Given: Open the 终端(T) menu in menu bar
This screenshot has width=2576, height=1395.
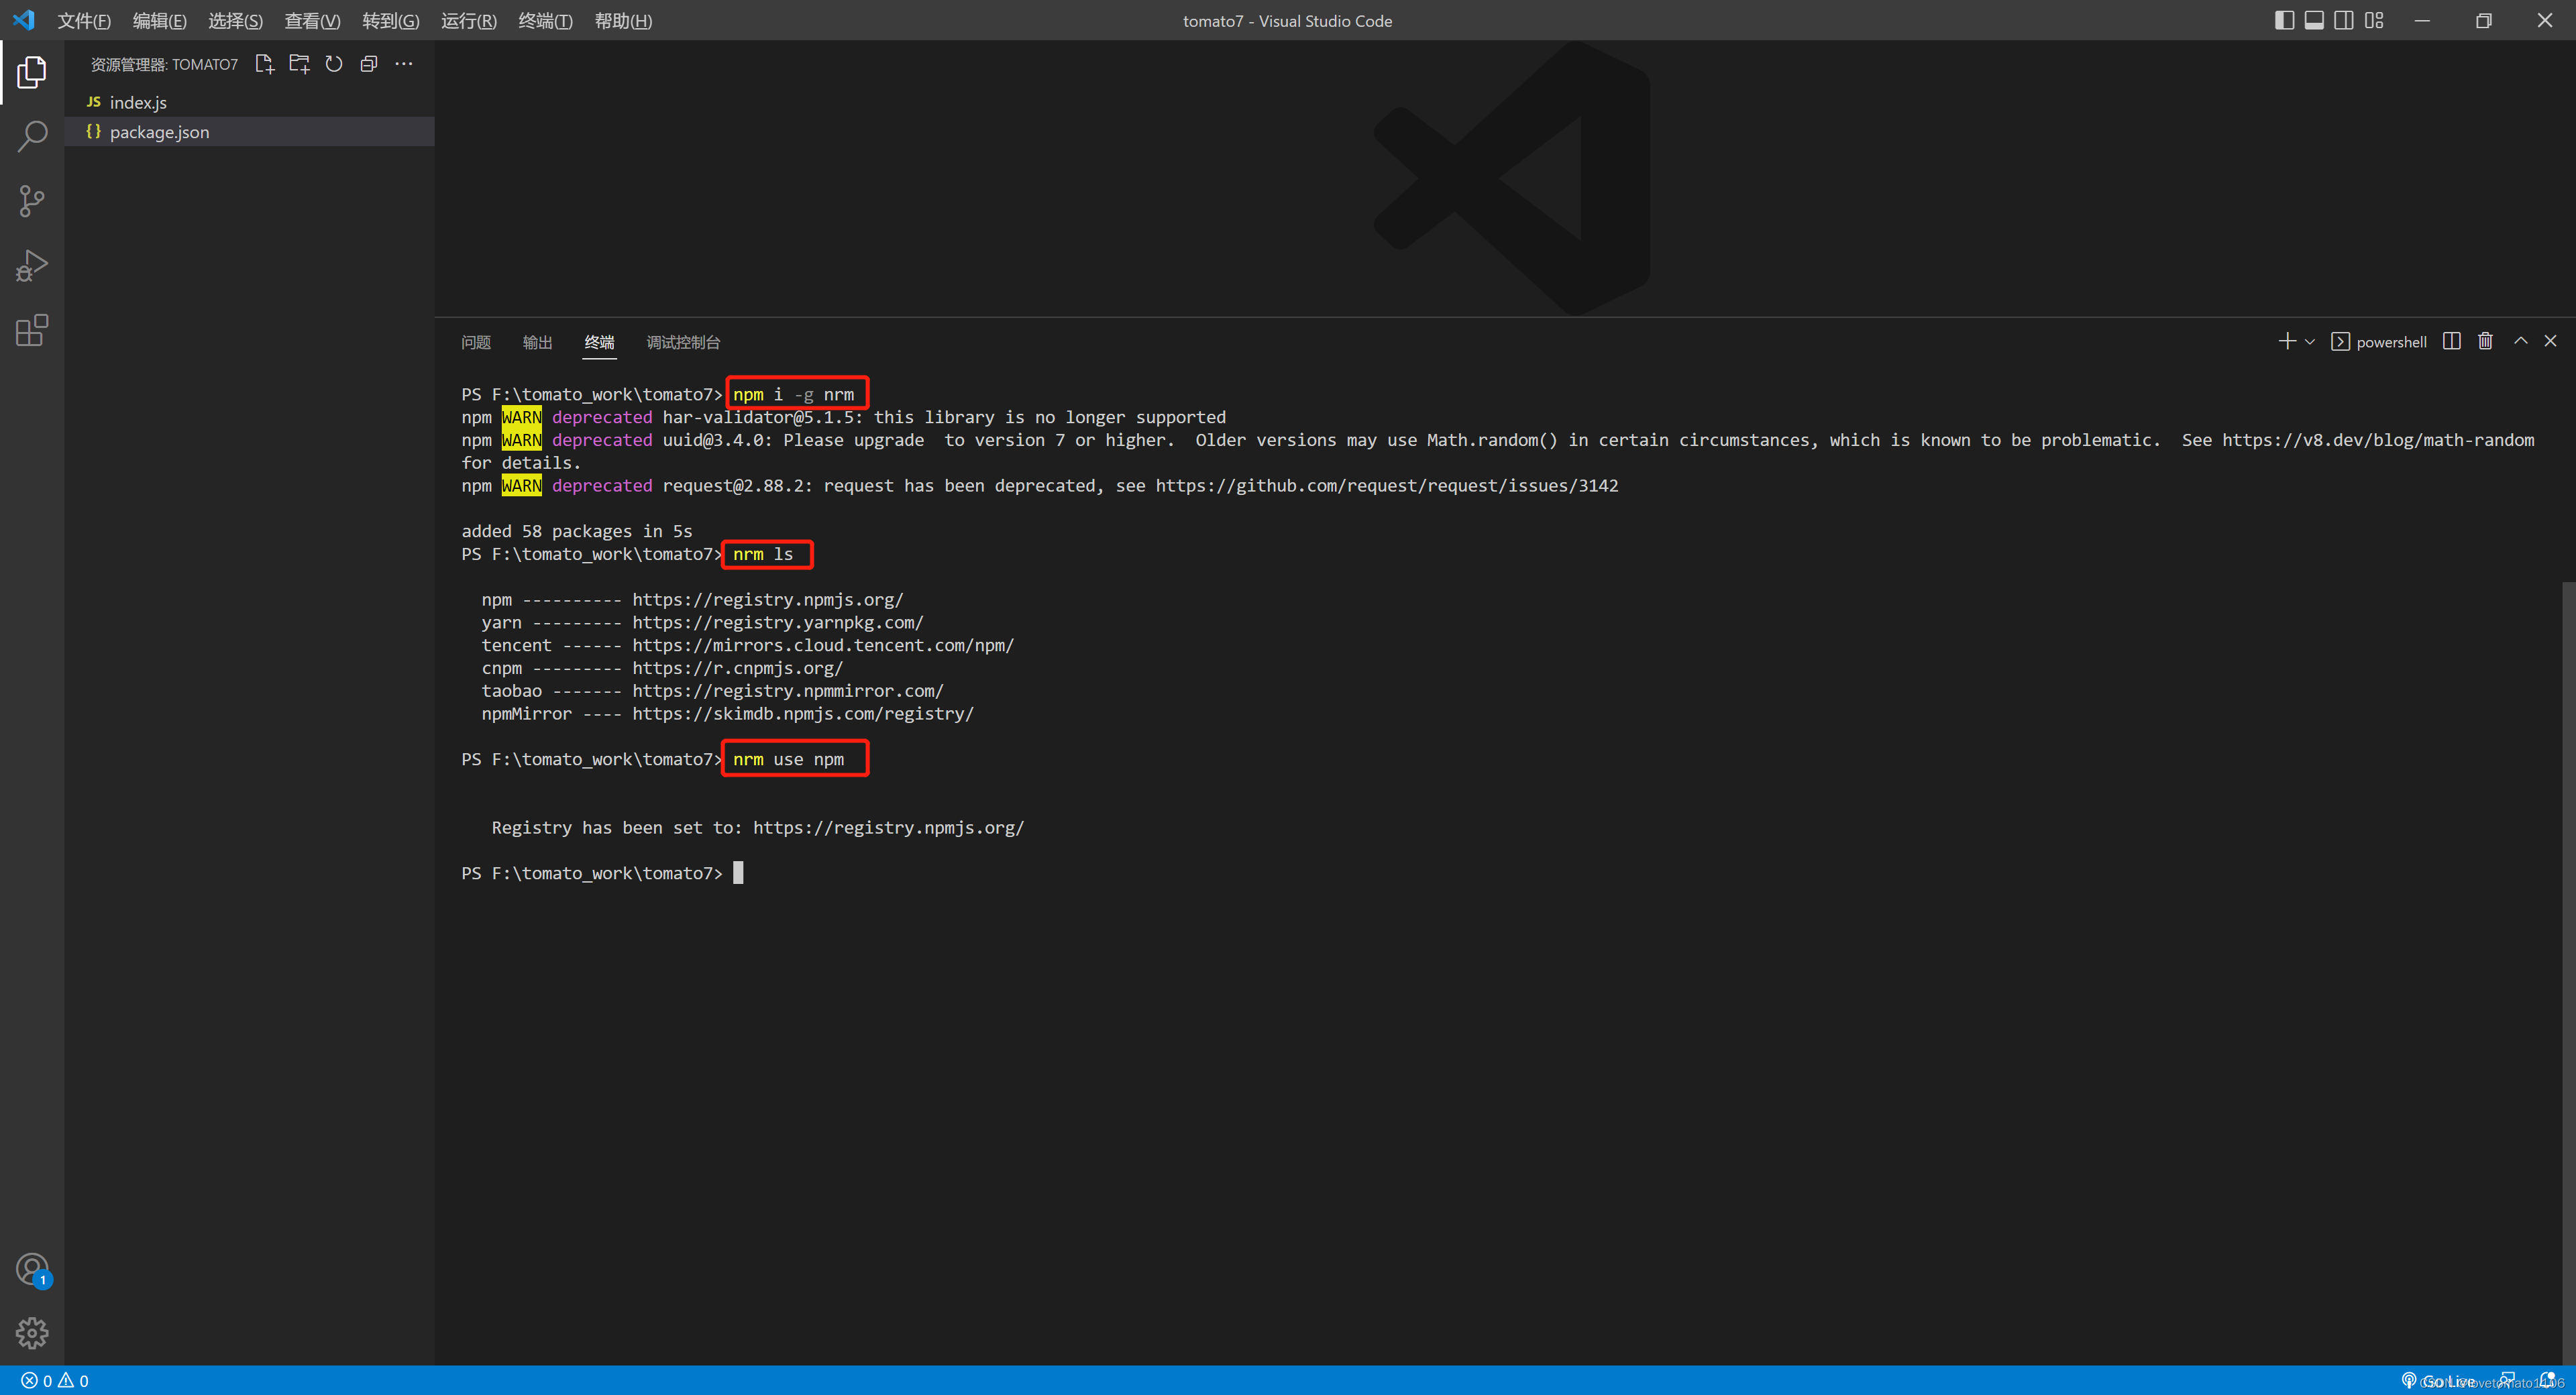Looking at the screenshot, I should [x=545, y=21].
